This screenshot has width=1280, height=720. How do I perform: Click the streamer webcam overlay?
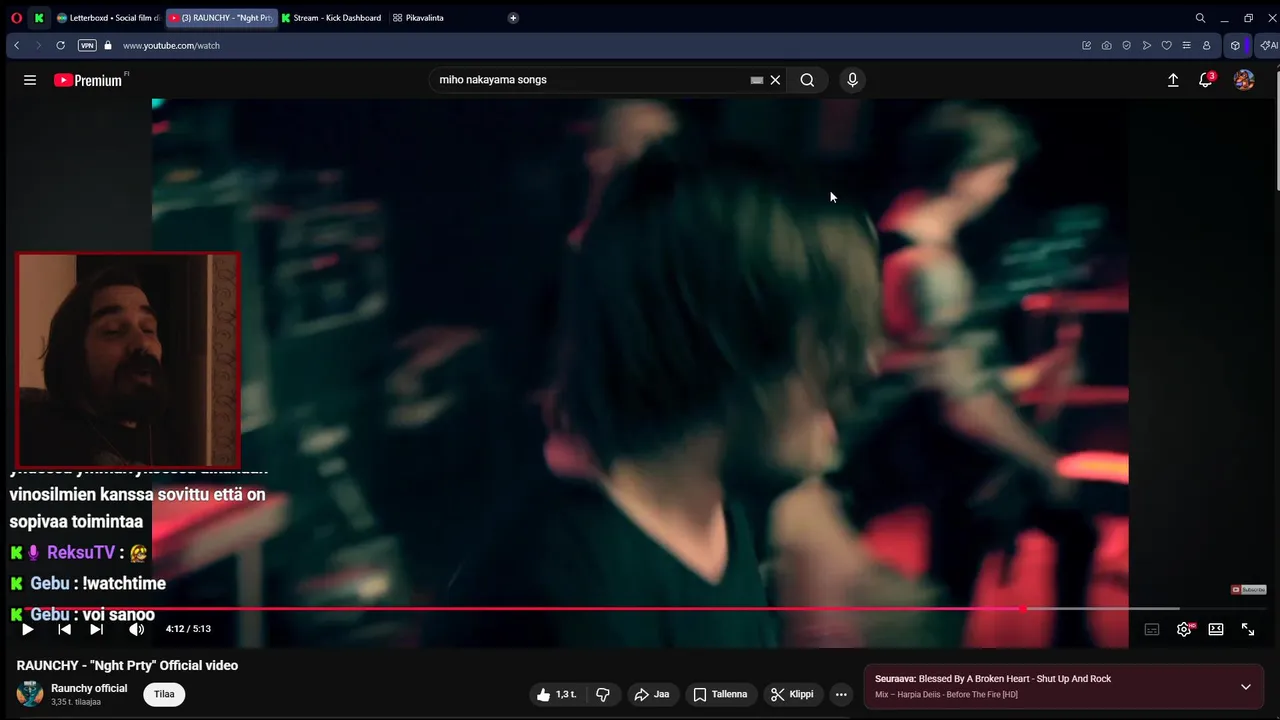(127, 360)
